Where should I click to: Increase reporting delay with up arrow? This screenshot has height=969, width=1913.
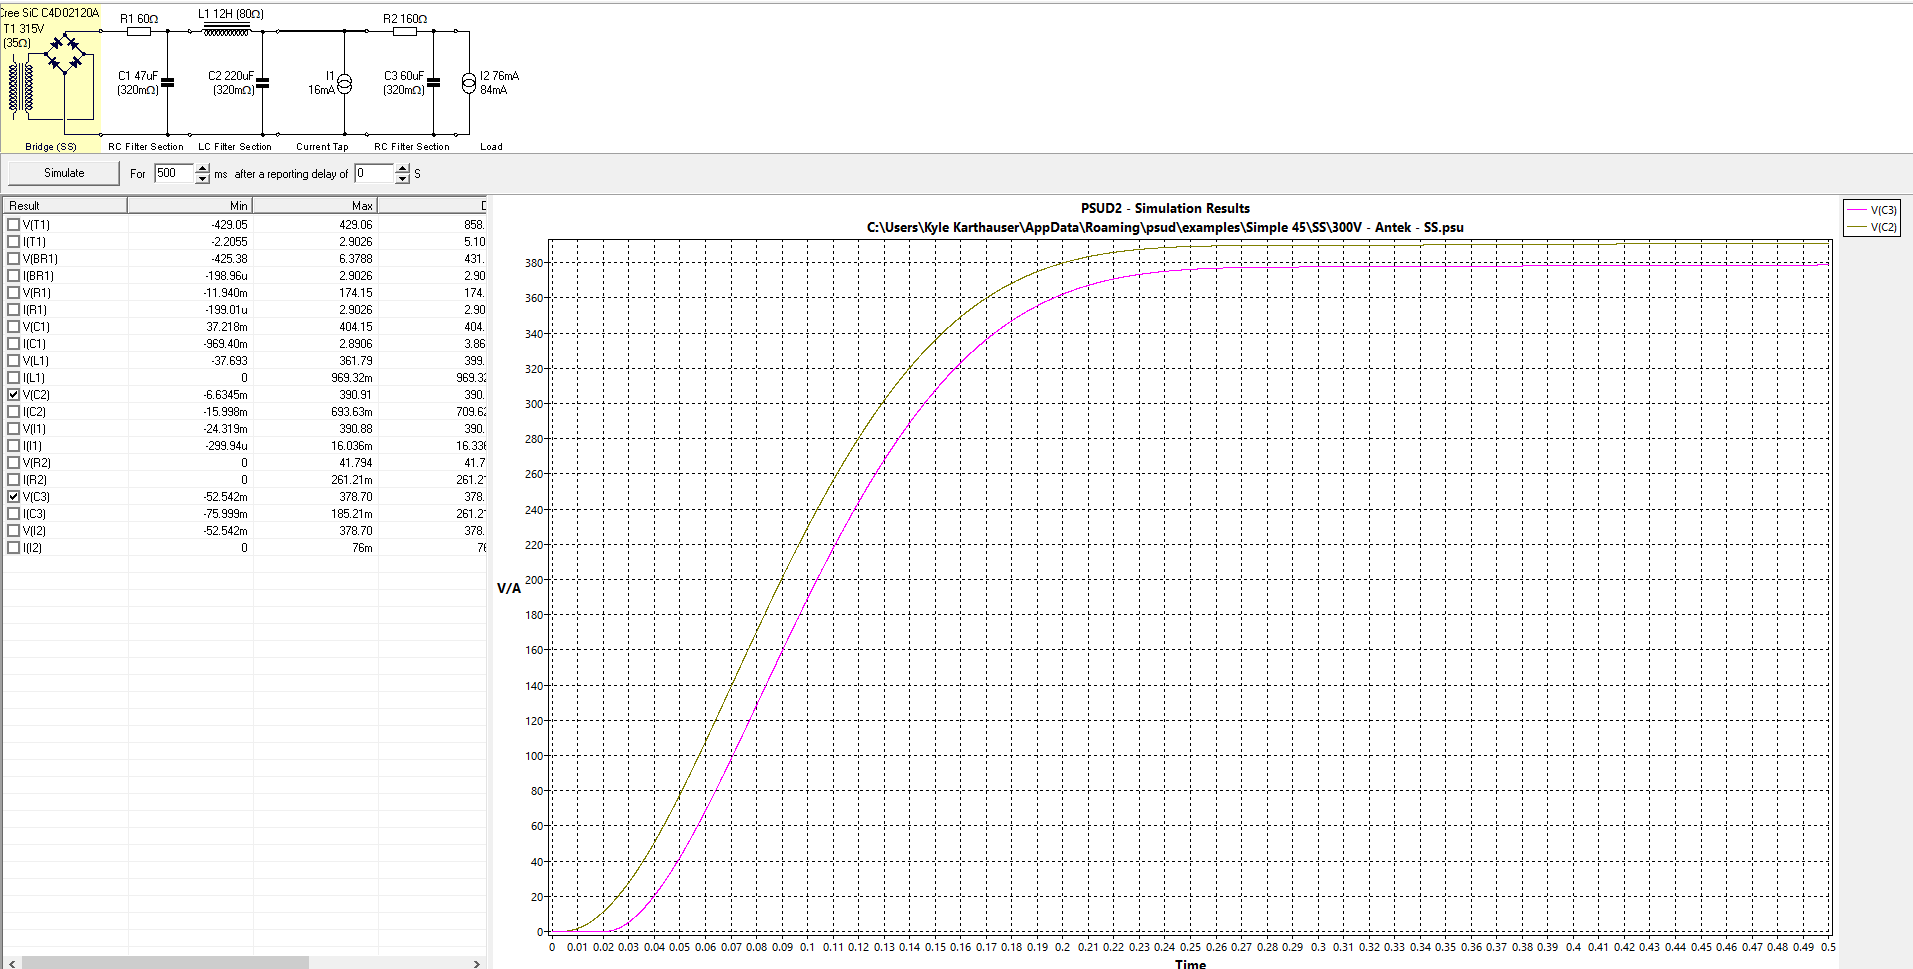pyautogui.click(x=403, y=168)
